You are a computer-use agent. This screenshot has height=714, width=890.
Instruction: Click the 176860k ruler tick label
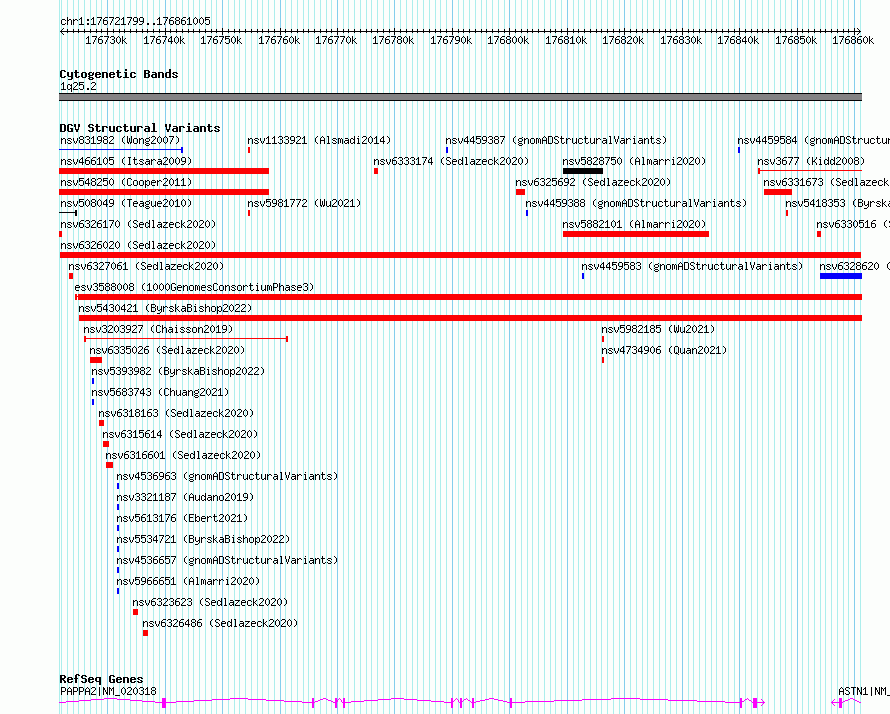click(x=853, y=40)
